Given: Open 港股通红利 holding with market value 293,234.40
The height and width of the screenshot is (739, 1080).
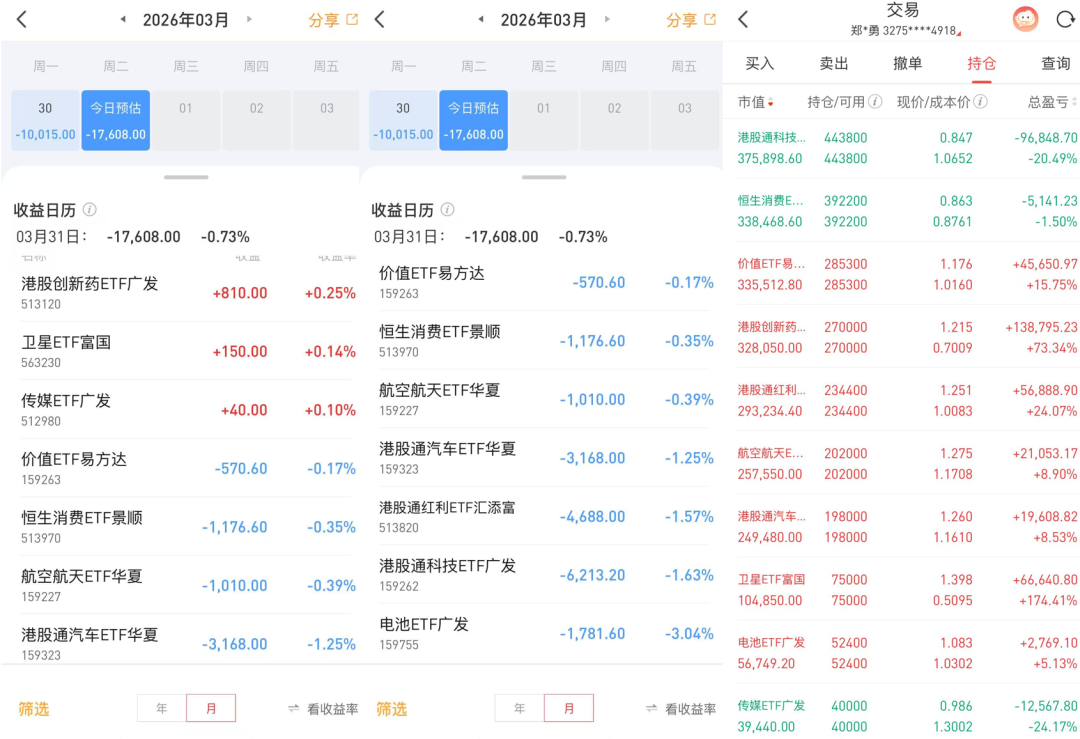Looking at the screenshot, I should (906, 400).
